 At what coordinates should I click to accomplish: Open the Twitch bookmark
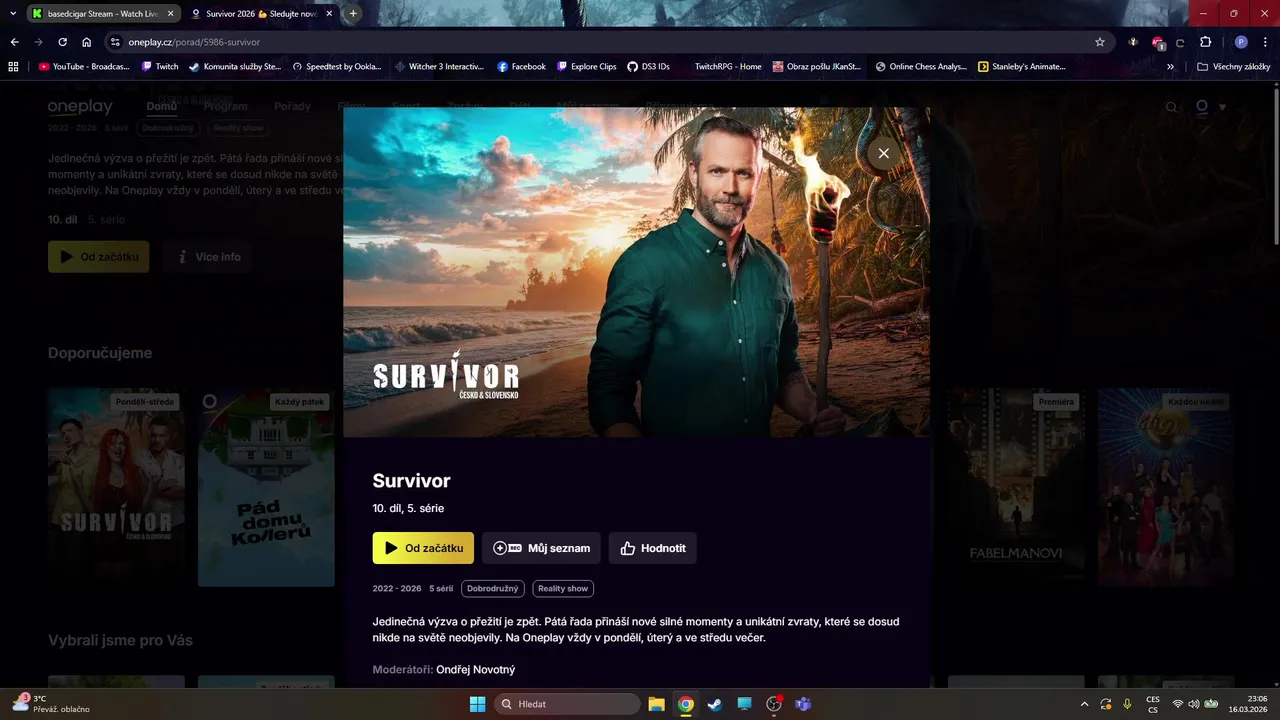pyautogui.click(x=160, y=67)
